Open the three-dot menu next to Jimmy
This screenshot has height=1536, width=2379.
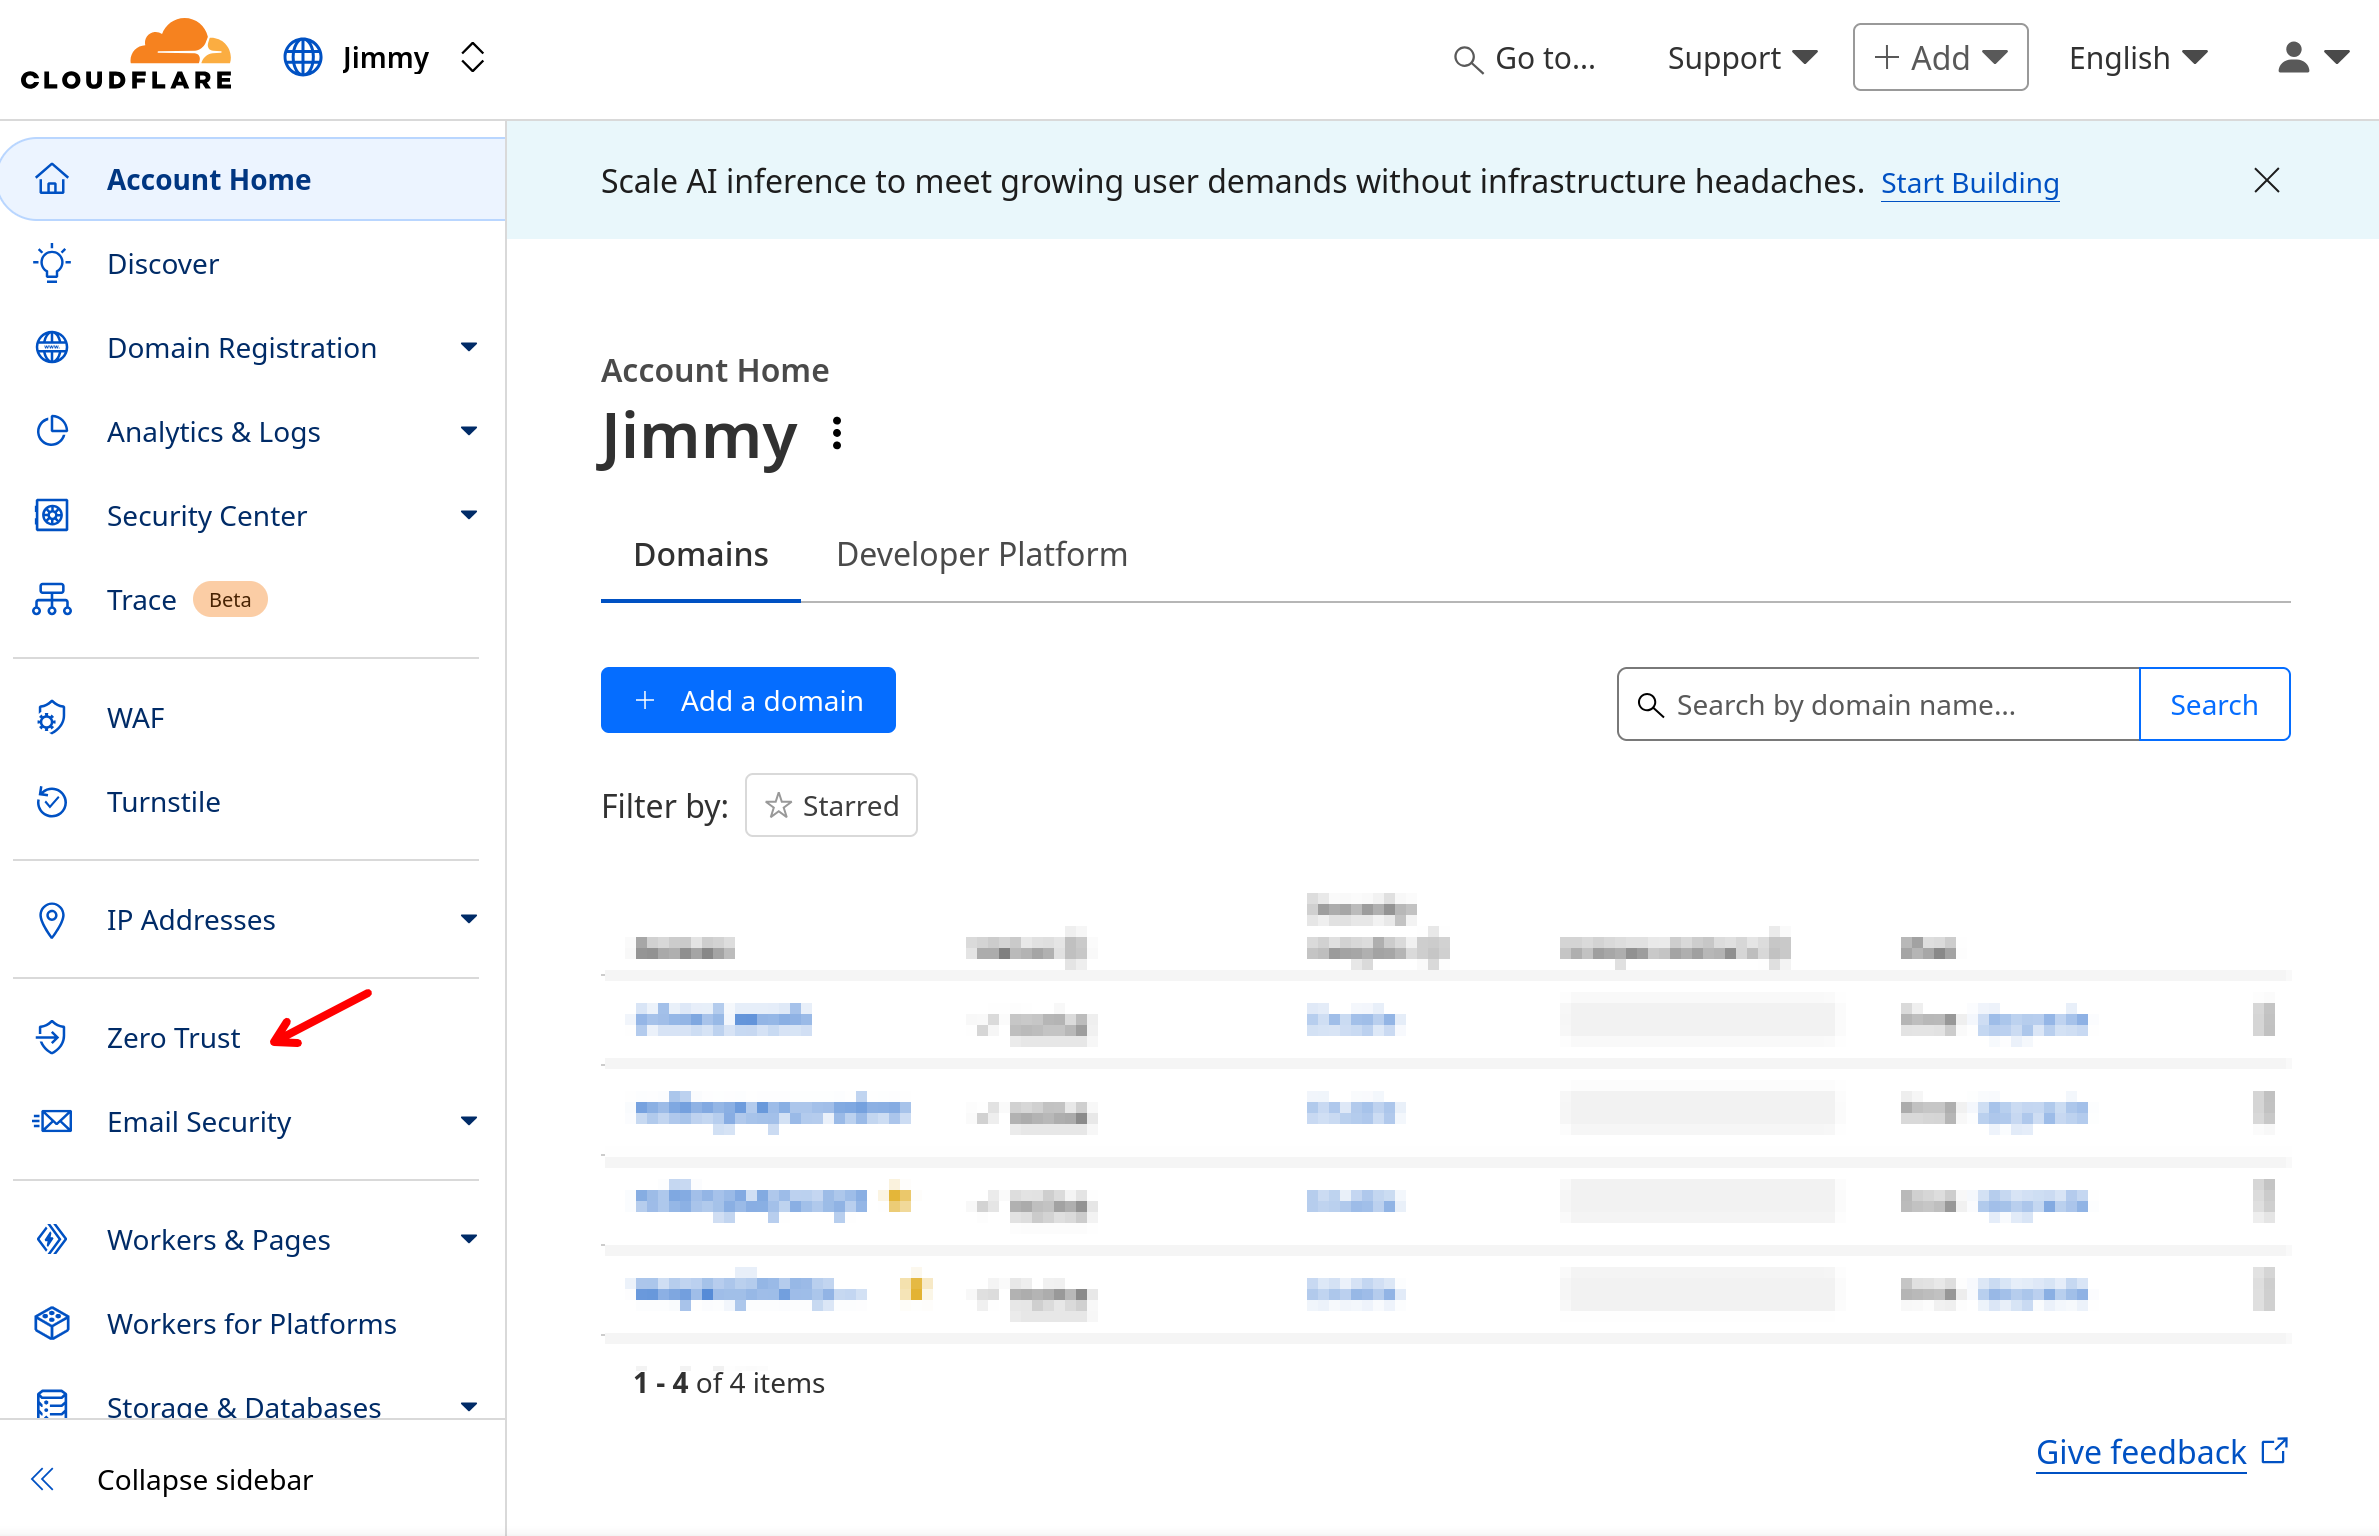tap(837, 433)
